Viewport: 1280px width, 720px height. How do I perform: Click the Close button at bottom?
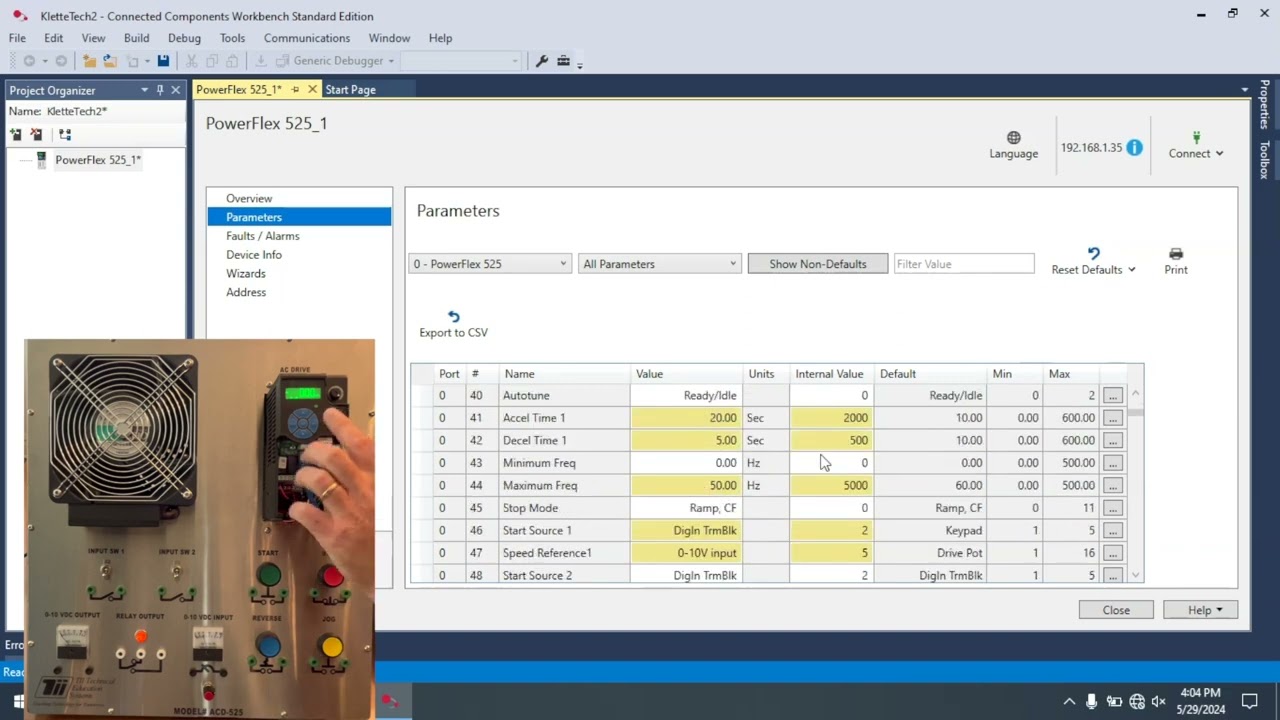click(1116, 610)
